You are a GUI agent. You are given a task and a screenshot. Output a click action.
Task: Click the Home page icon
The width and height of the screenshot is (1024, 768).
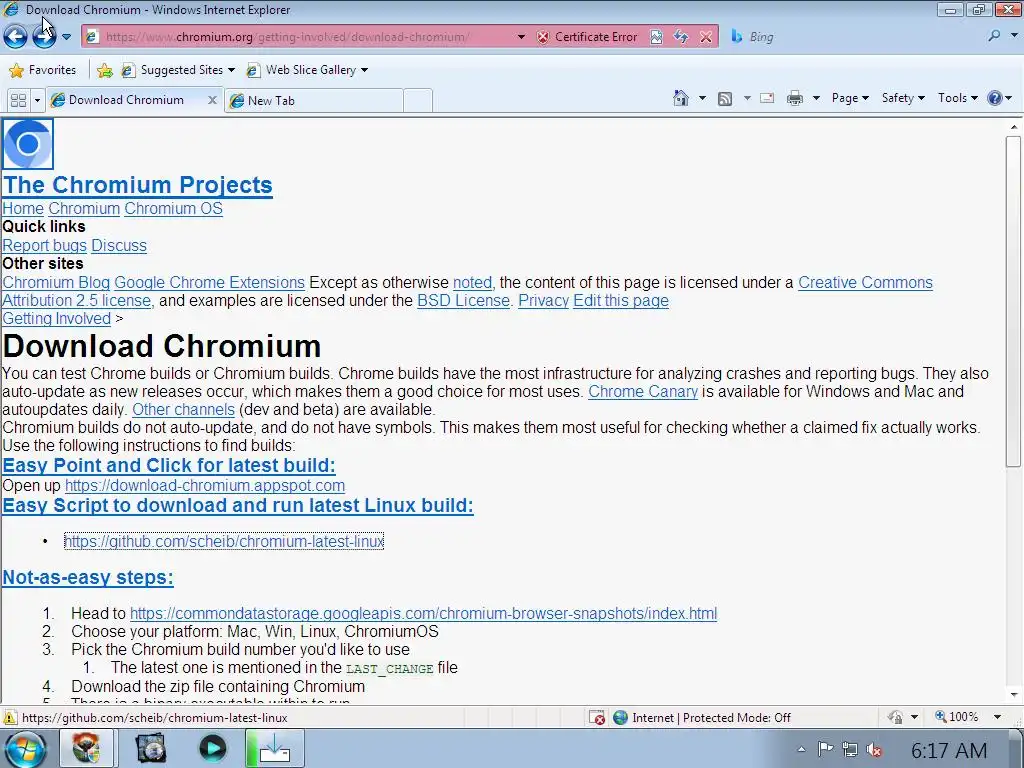tap(680, 99)
